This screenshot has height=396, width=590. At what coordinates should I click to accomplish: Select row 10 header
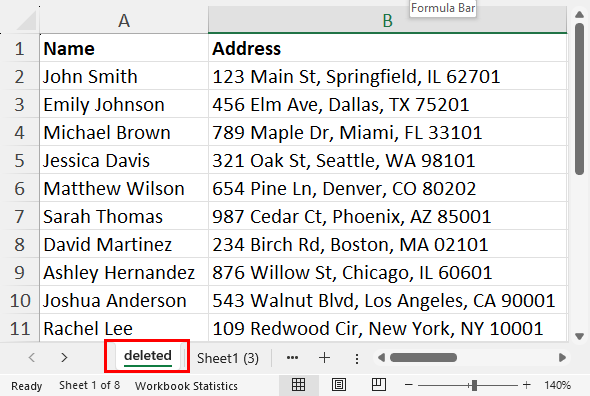point(20,300)
